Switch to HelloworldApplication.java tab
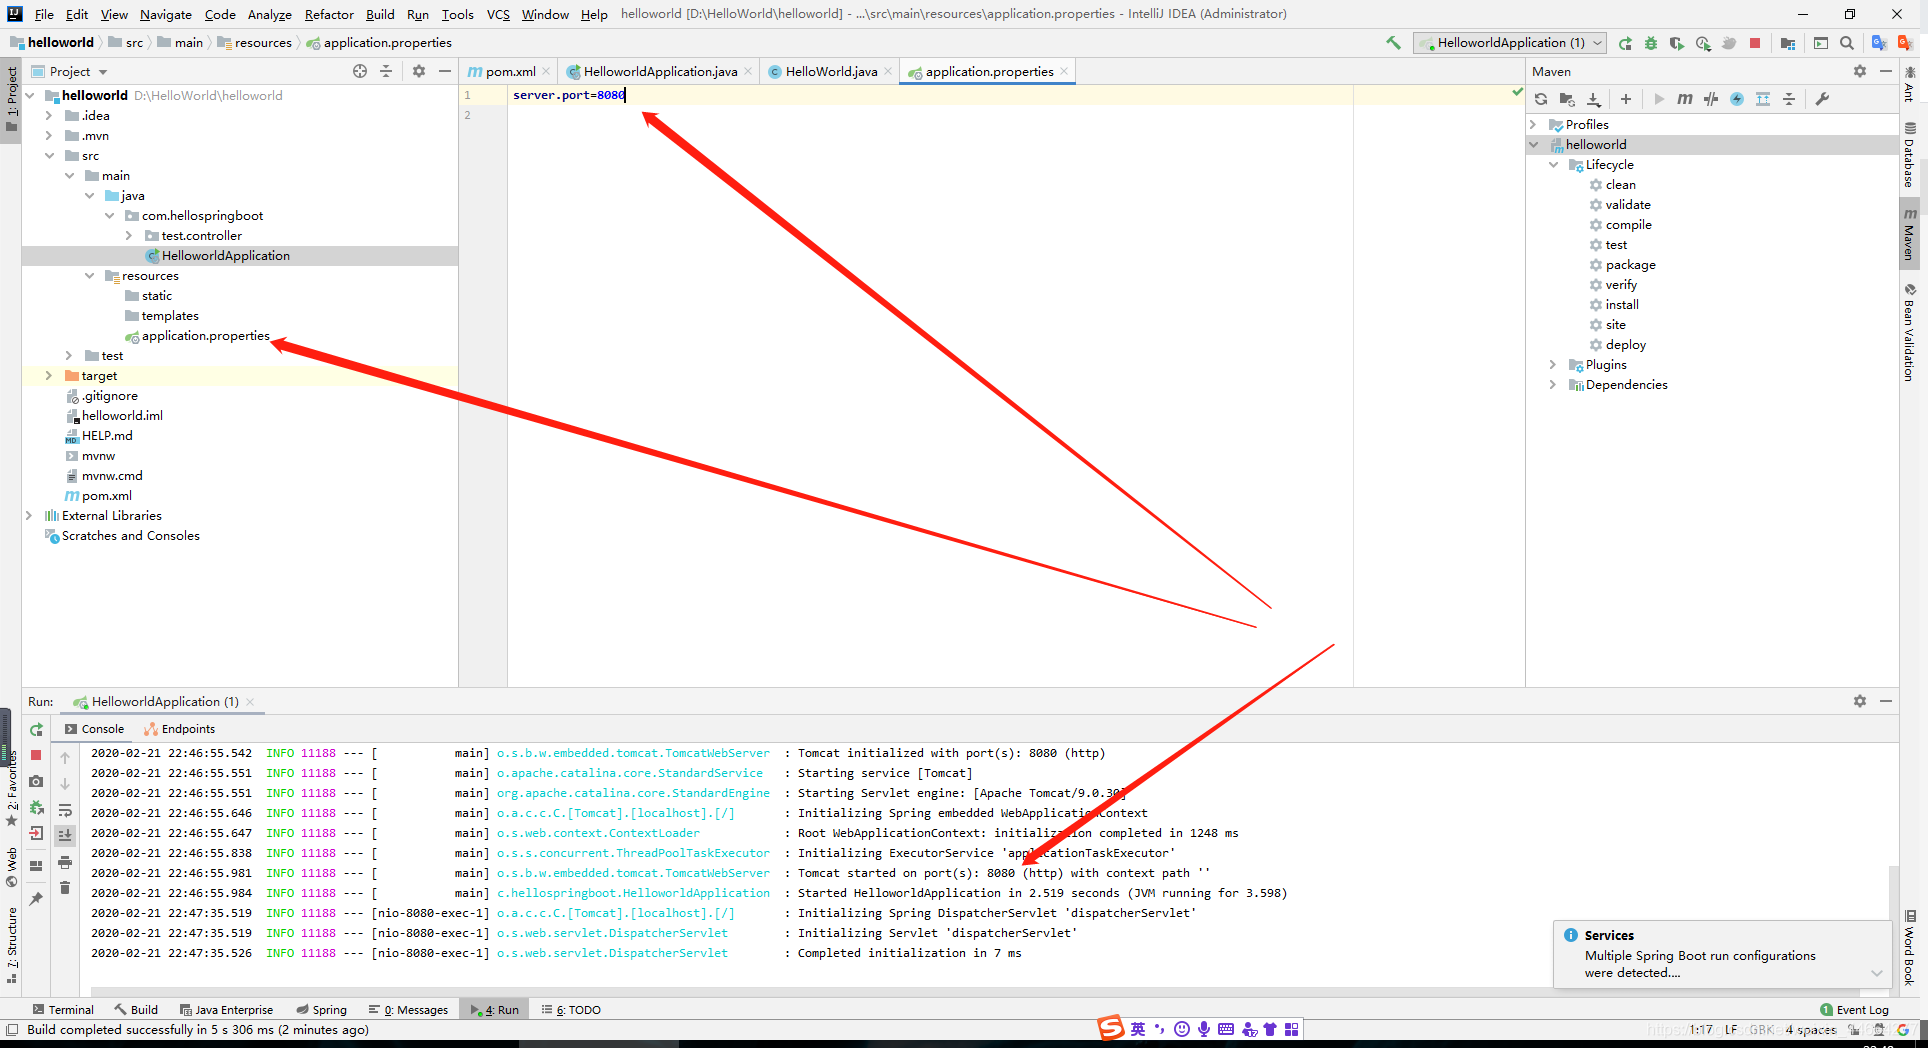 click(660, 71)
